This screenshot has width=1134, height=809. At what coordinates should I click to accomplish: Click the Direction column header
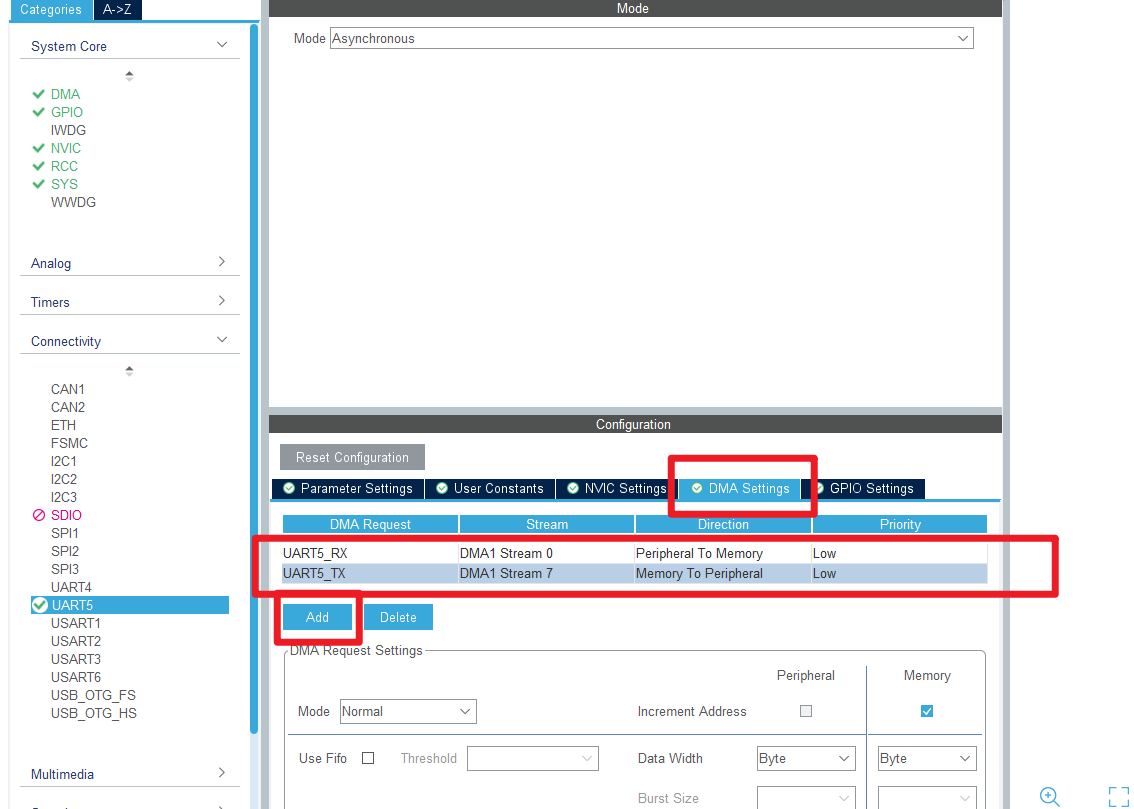coord(723,524)
